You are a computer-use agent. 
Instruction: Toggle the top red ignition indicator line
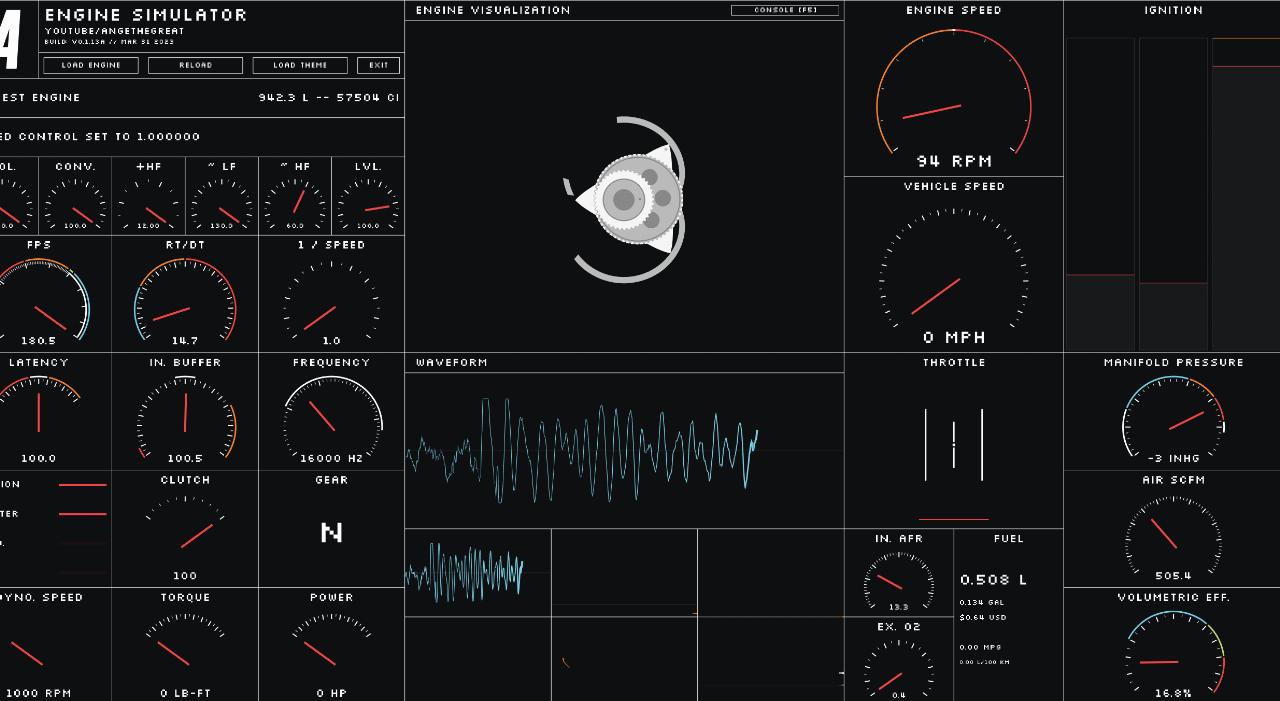[x=82, y=485]
